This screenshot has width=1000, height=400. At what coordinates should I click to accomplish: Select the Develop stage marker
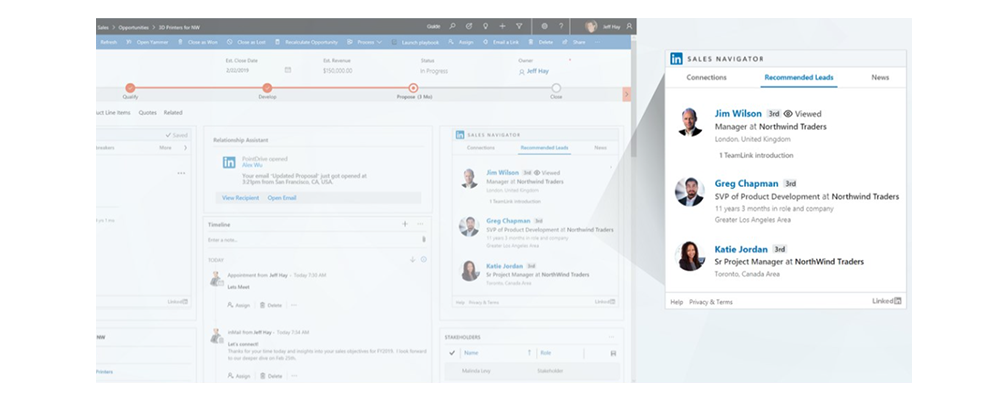coord(267,88)
